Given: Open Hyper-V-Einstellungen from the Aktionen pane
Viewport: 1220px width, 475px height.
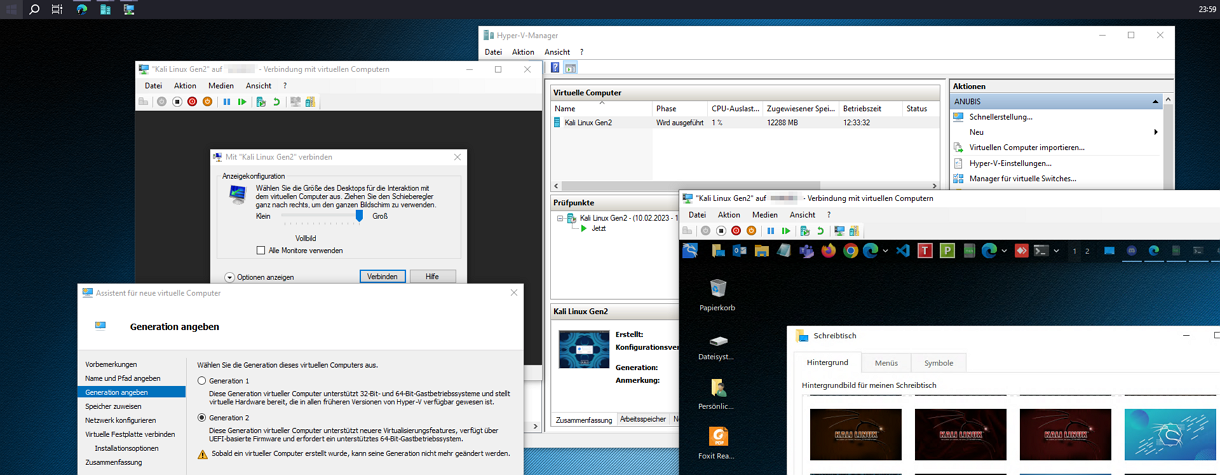Looking at the screenshot, I should pos(1010,163).
